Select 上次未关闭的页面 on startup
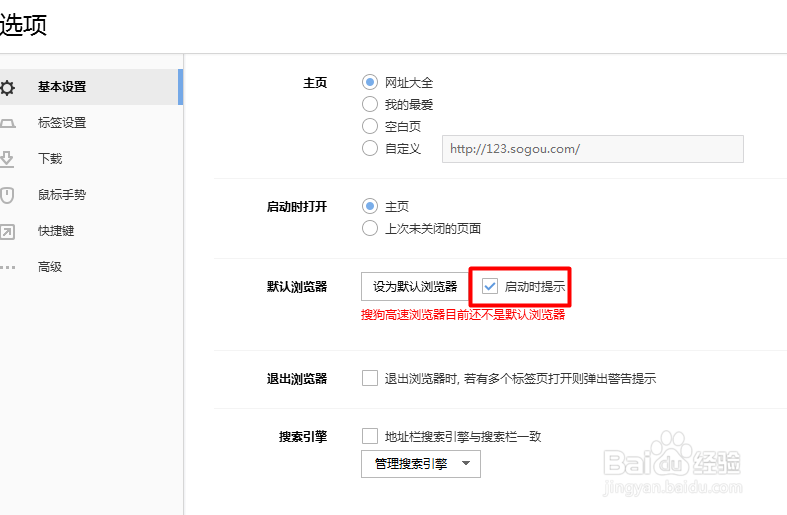787x515 pixels. click(370, 228)
